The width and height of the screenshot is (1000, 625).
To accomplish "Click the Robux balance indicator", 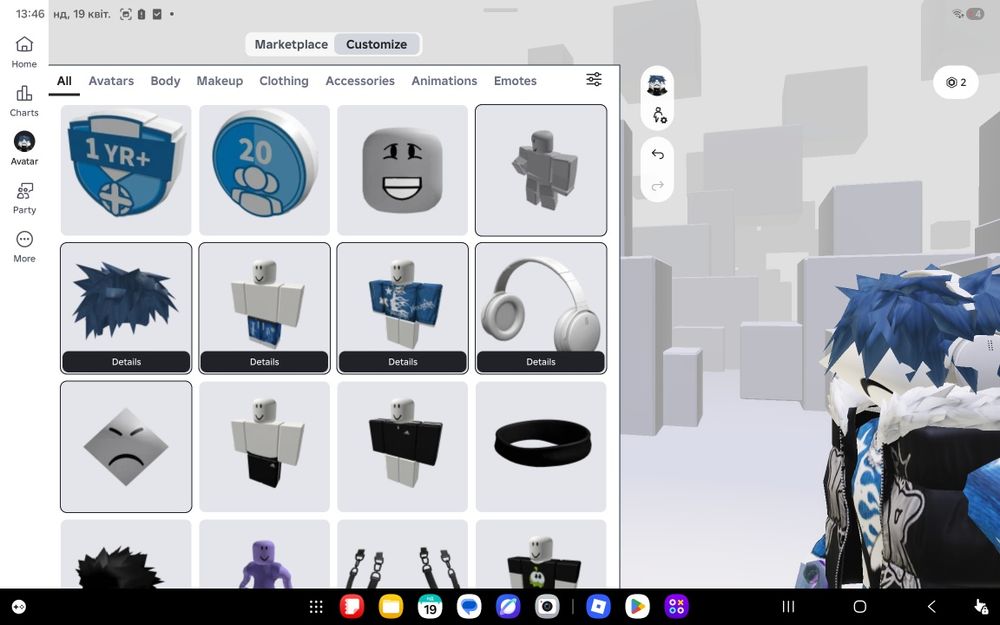I will coord(955,82).
